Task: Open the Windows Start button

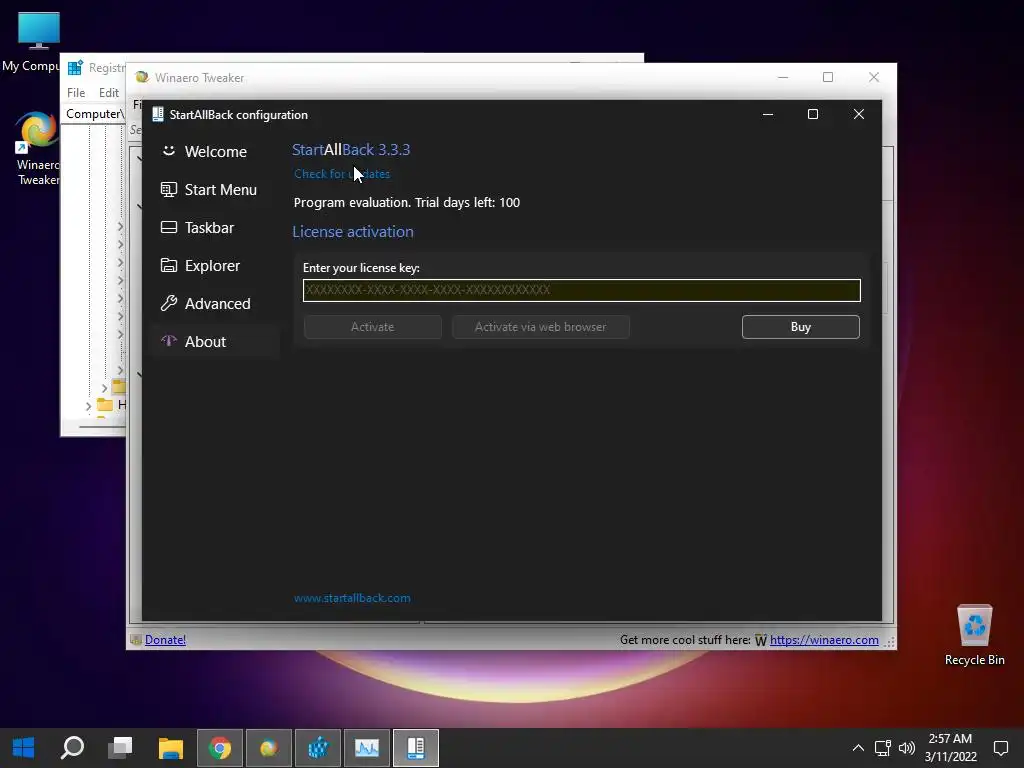Action: pyautogui.click(x=24, y=748)
